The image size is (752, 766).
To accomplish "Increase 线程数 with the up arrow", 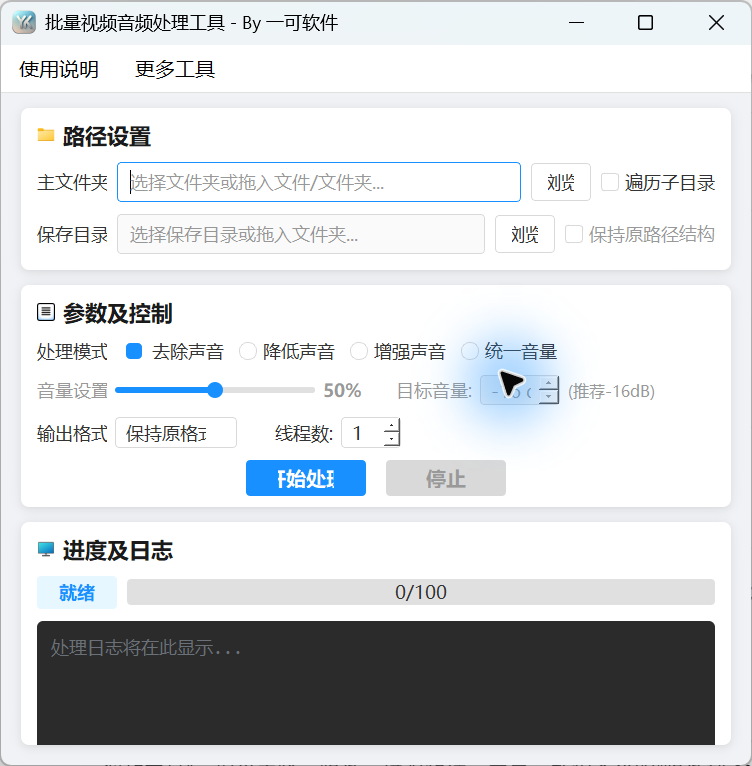I will tap(391, 426).
